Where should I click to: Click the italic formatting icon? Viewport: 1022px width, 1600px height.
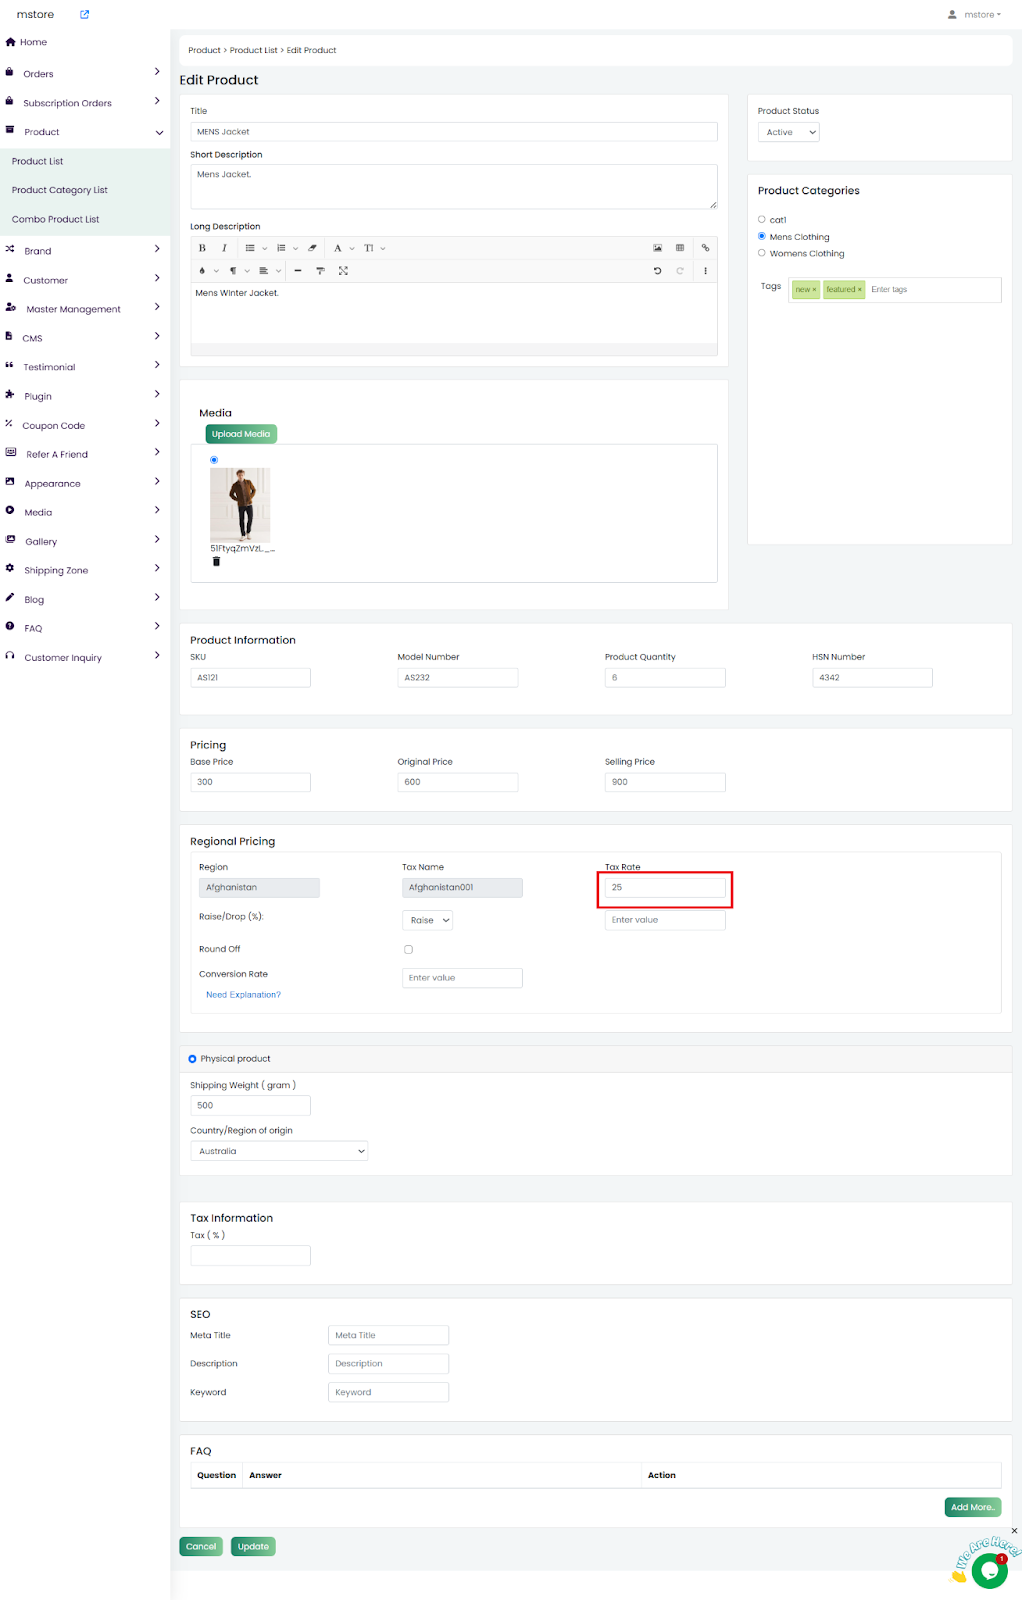tap(224, 248)
